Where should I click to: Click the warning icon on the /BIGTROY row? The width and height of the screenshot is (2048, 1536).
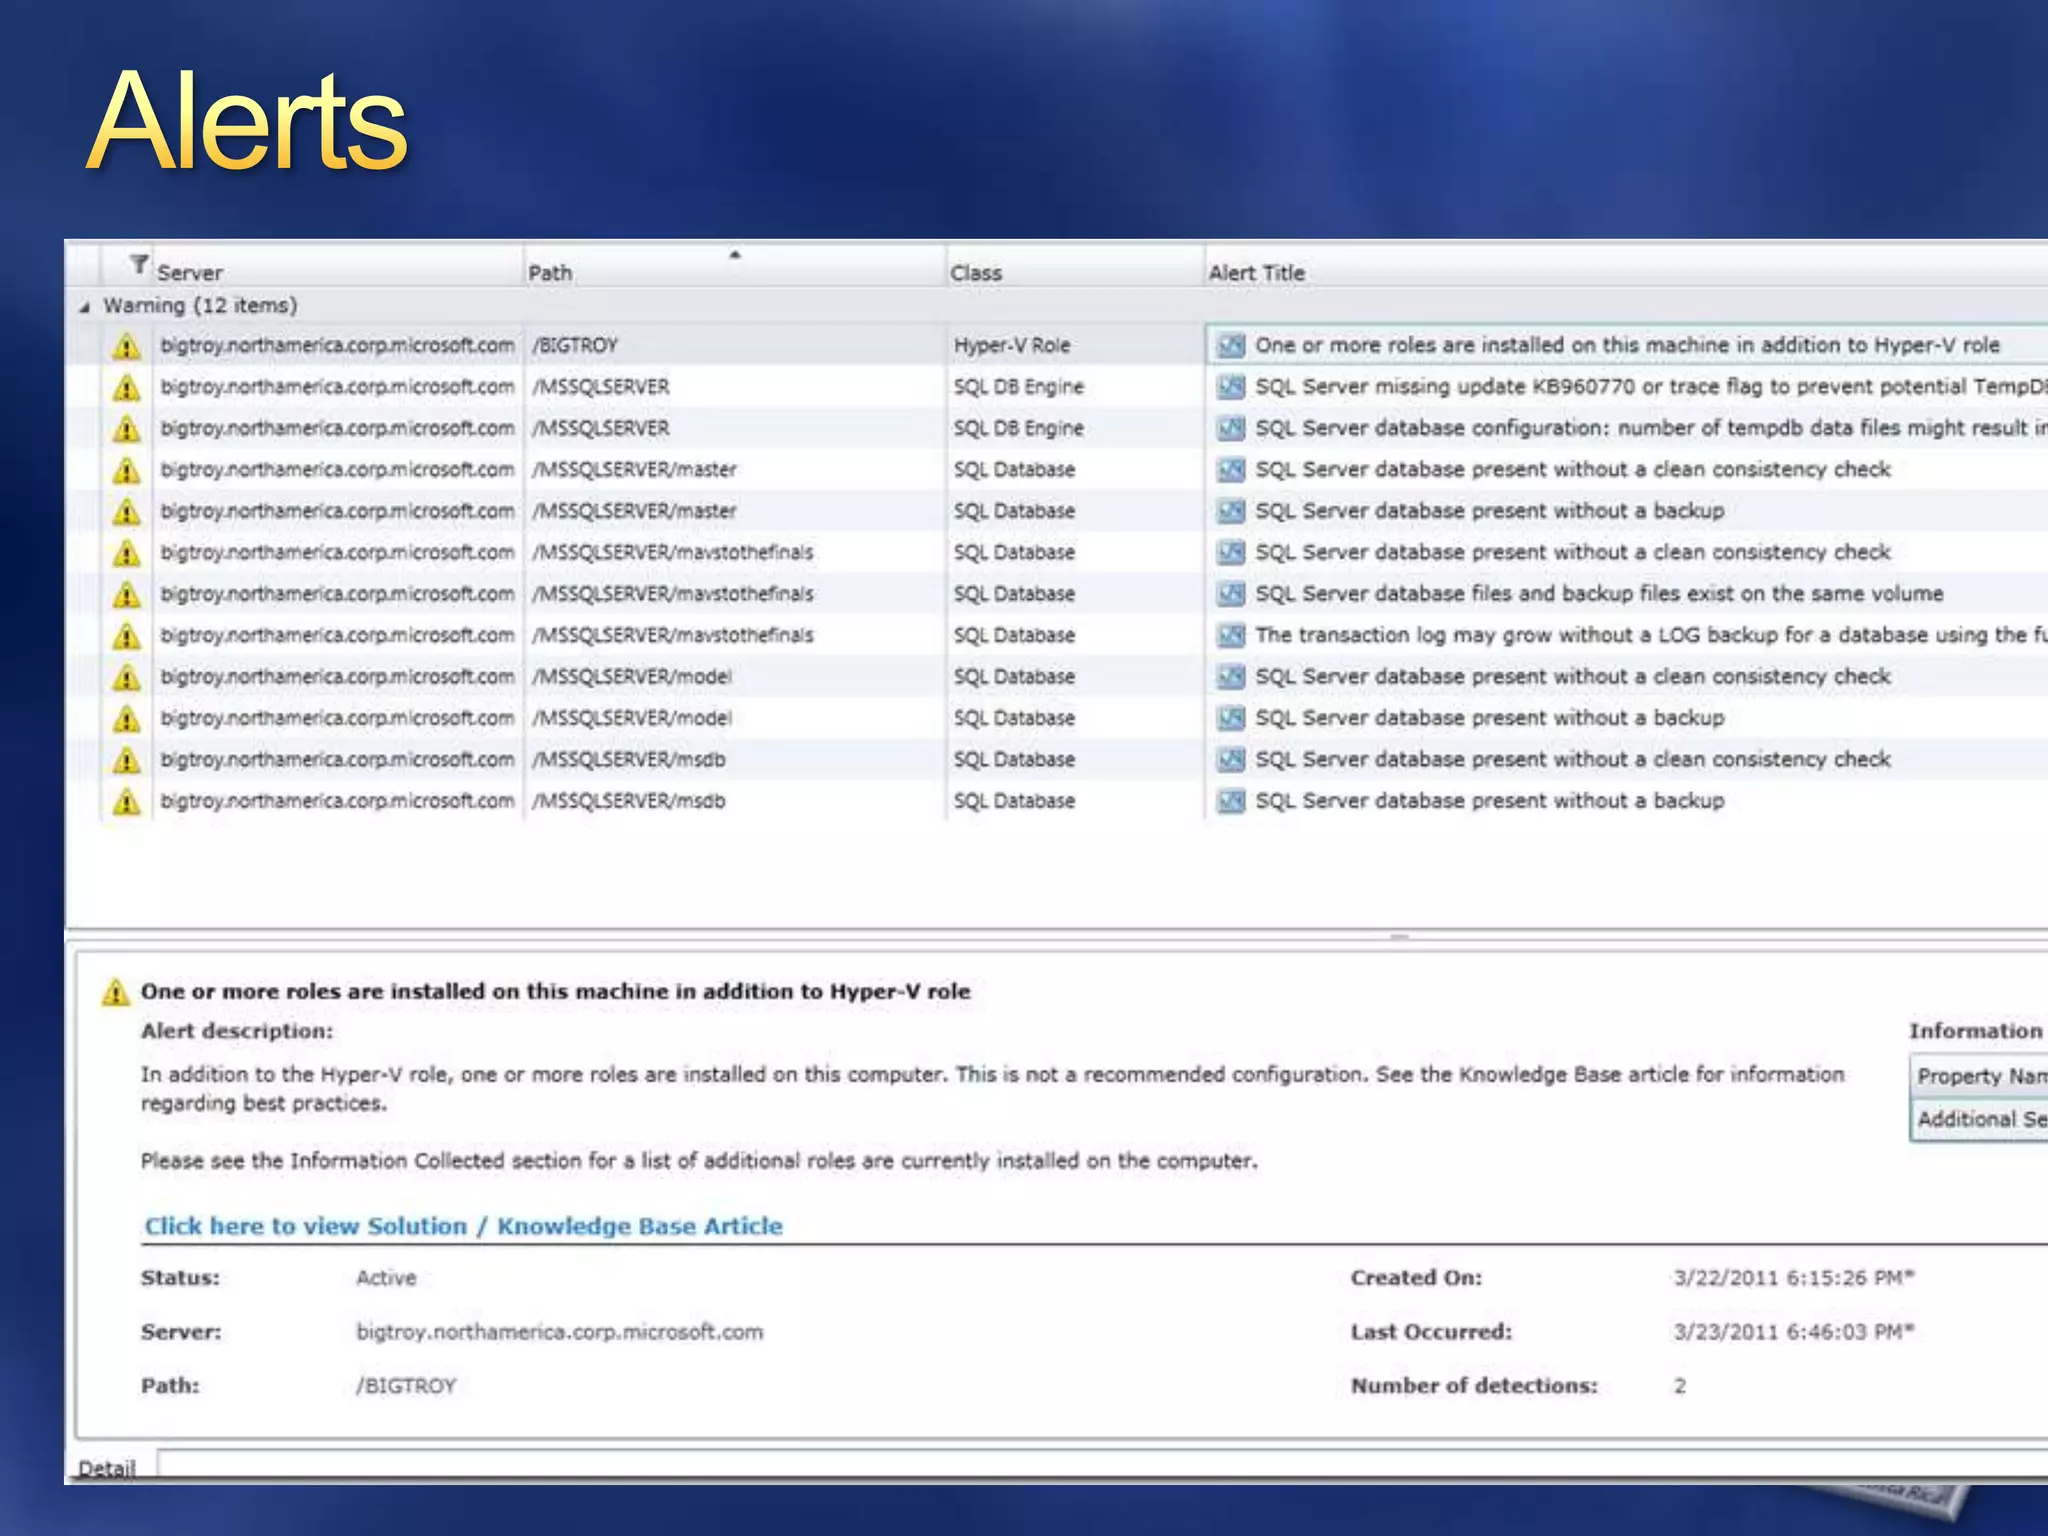coord(126,346)
